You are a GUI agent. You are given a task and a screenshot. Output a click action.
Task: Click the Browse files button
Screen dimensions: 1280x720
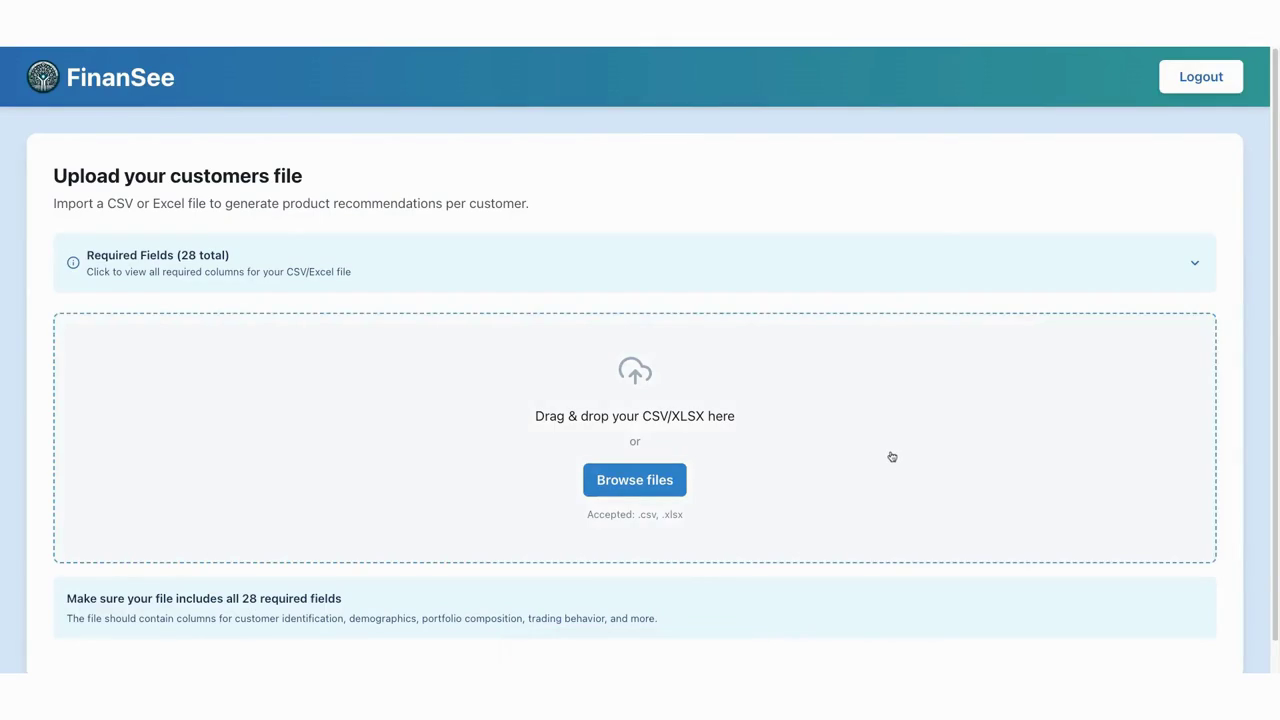coord(635,480)
